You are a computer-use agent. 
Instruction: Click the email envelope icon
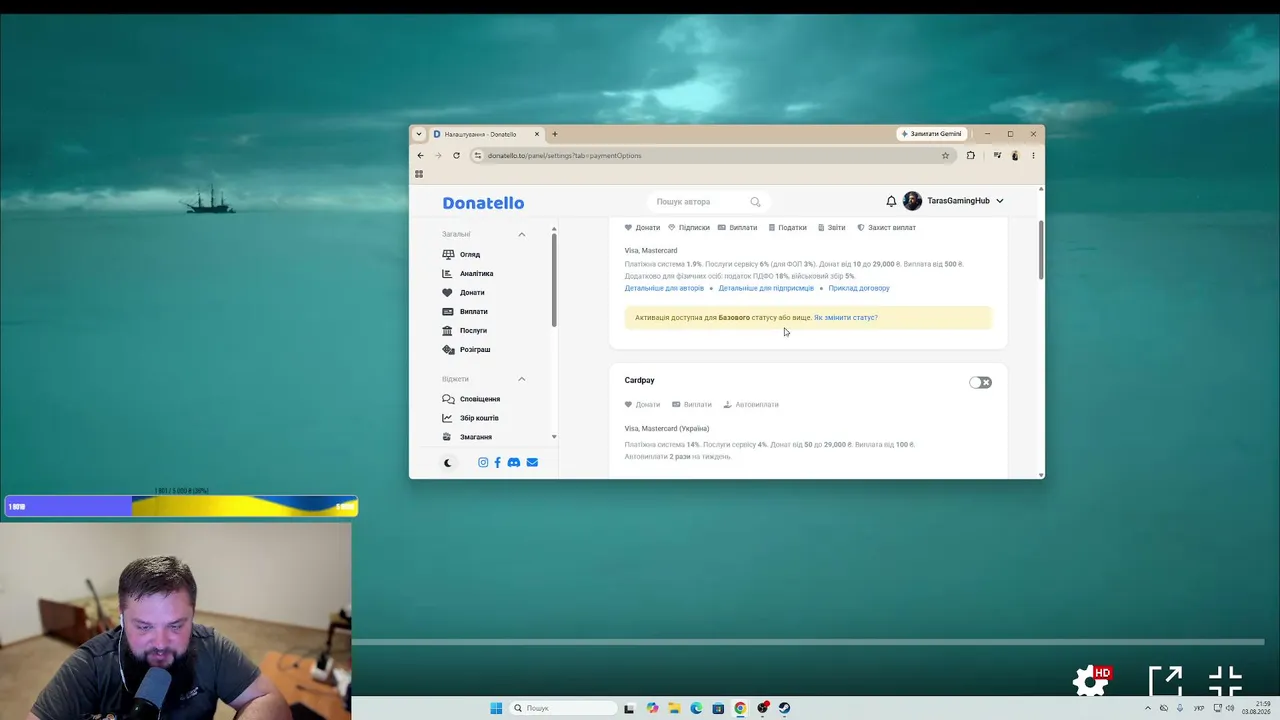[532, 462]
